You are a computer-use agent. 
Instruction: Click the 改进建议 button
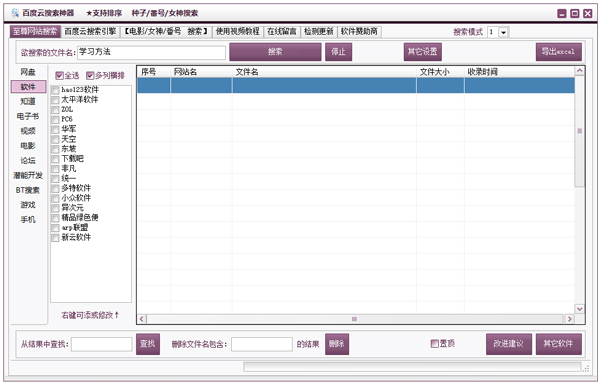(509, 344)
